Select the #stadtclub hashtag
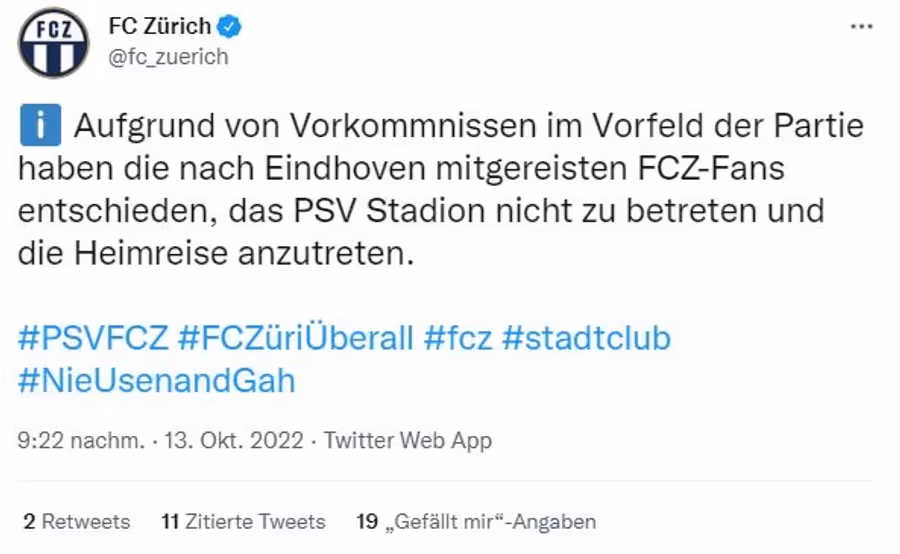The image size is (900, 554). click(x=586, y=338)
